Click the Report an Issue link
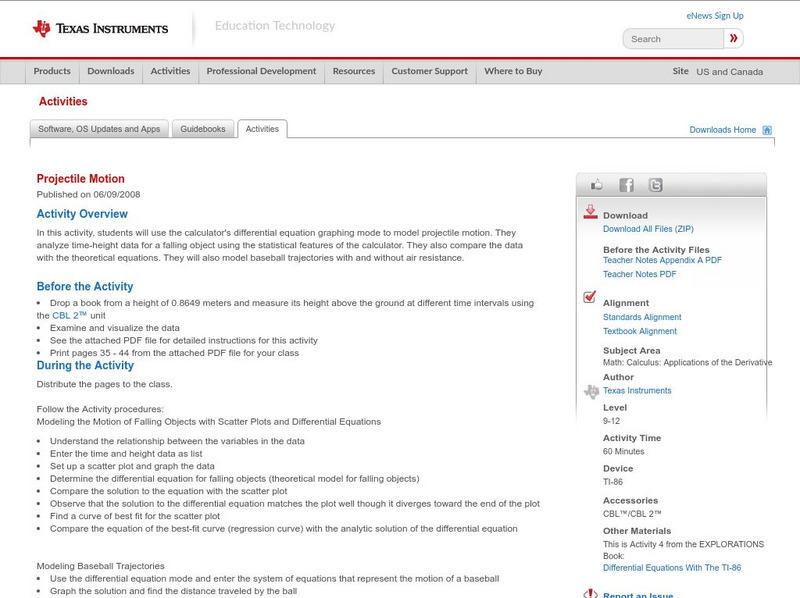 tap(638, 594)
